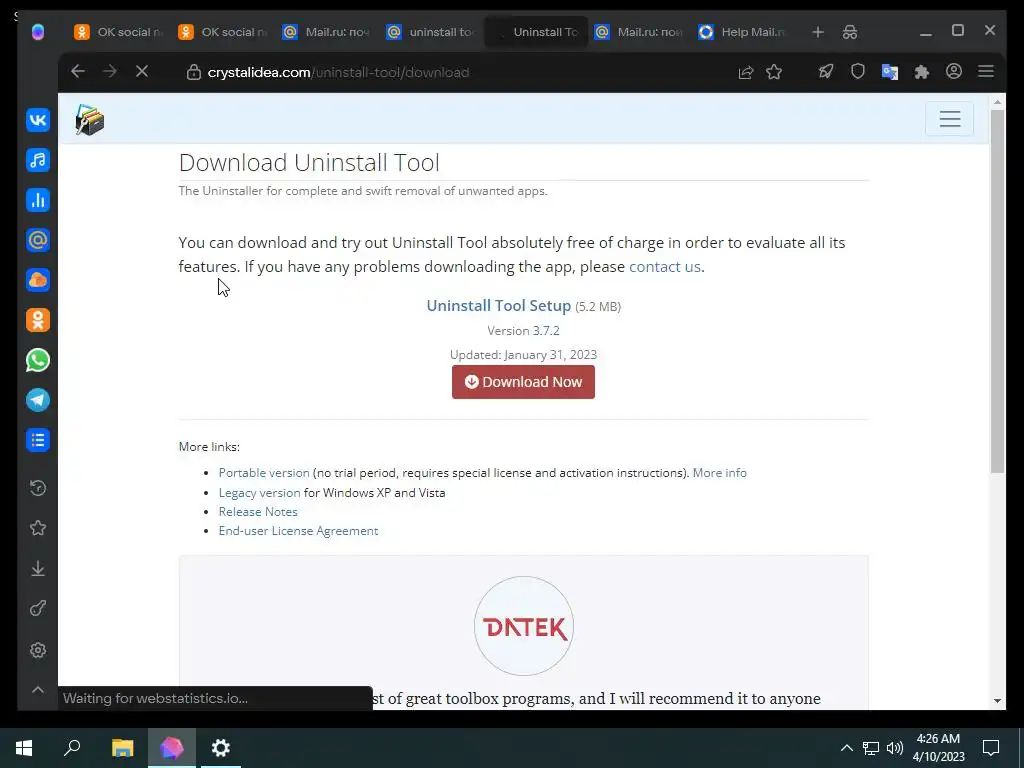Open File Explorer from the taskbar
The height and width of the screenshot is (768, 1024).
click(122, 748)
